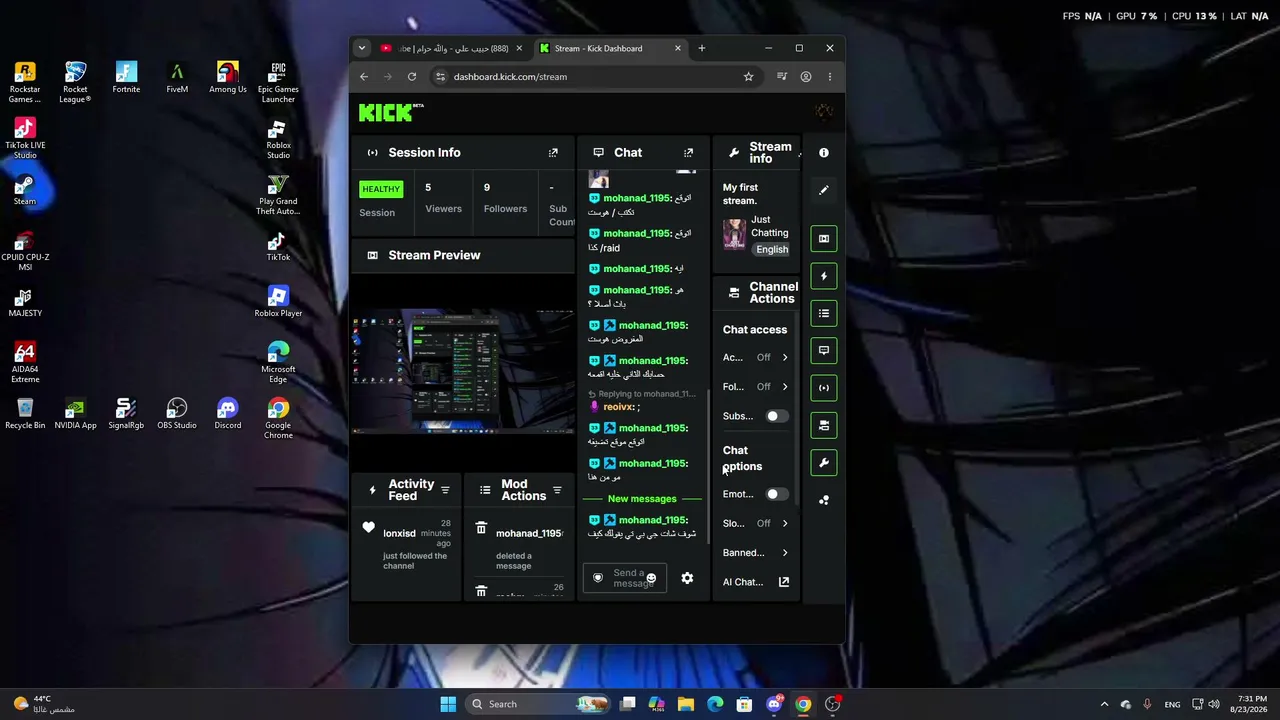Expand Banned words option

[x=755, y=552]
